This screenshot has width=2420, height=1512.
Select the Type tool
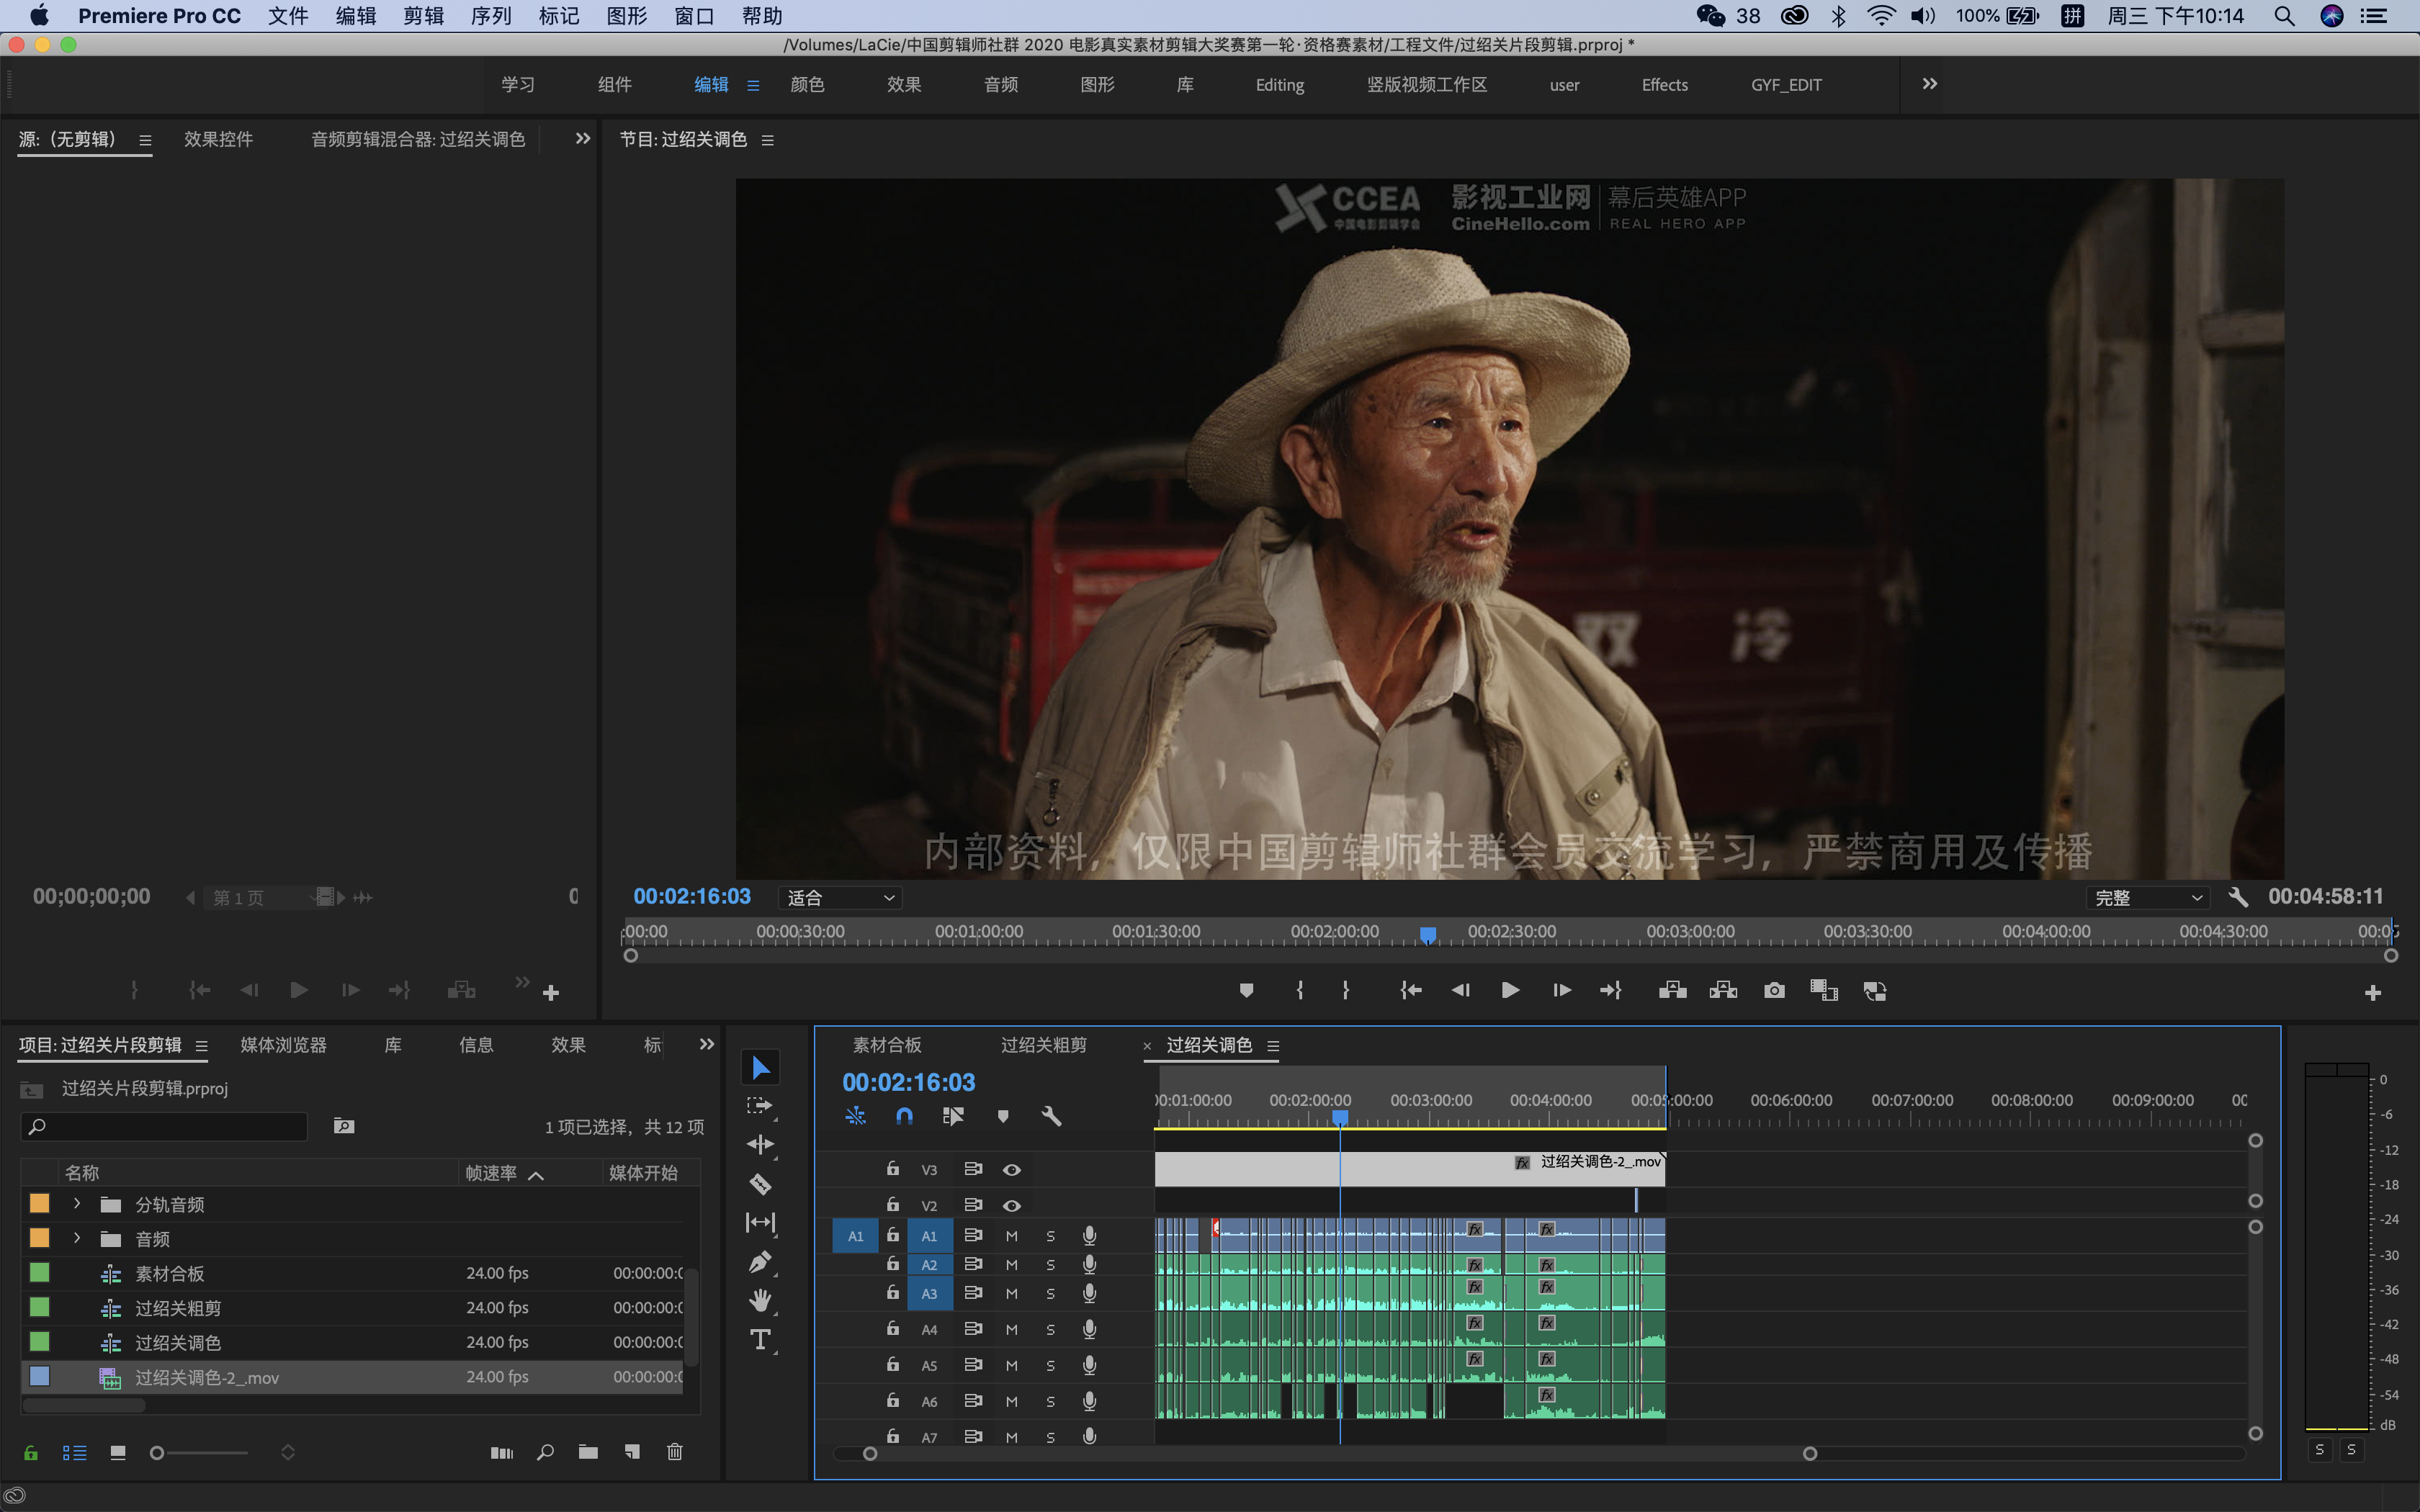760,1340
